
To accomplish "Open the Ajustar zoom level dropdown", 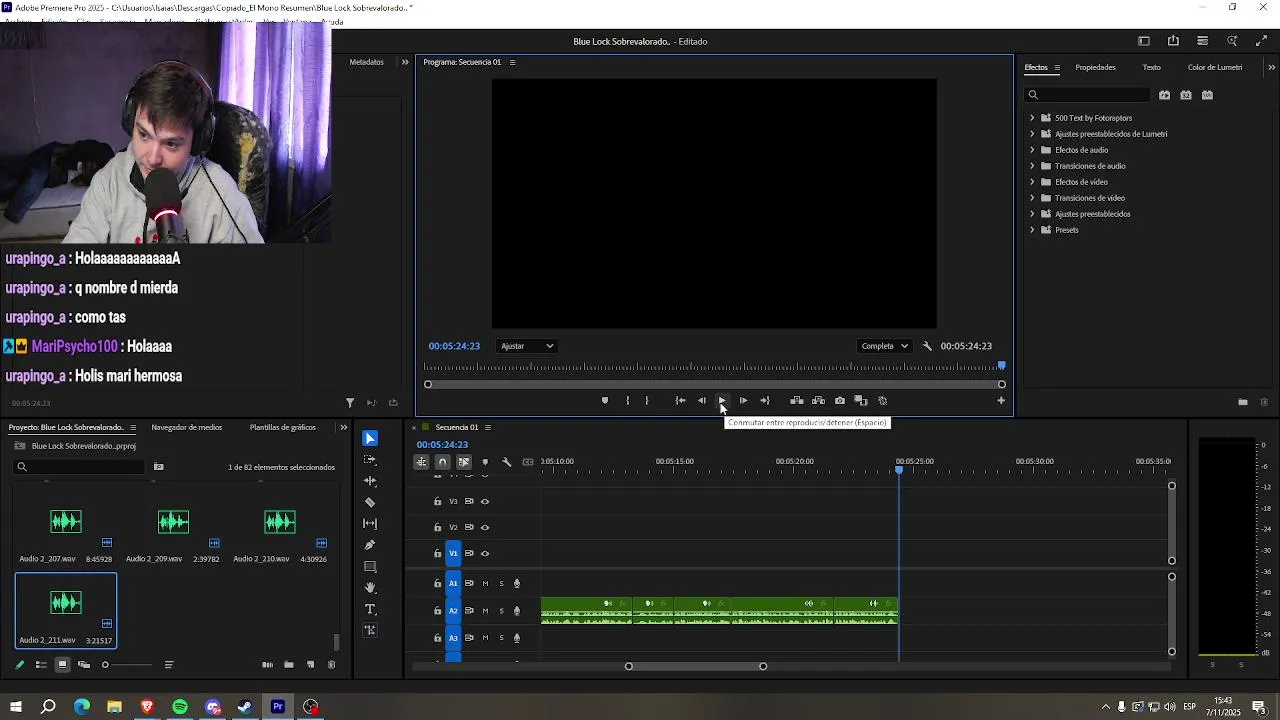I will click(x=527, y=346).
